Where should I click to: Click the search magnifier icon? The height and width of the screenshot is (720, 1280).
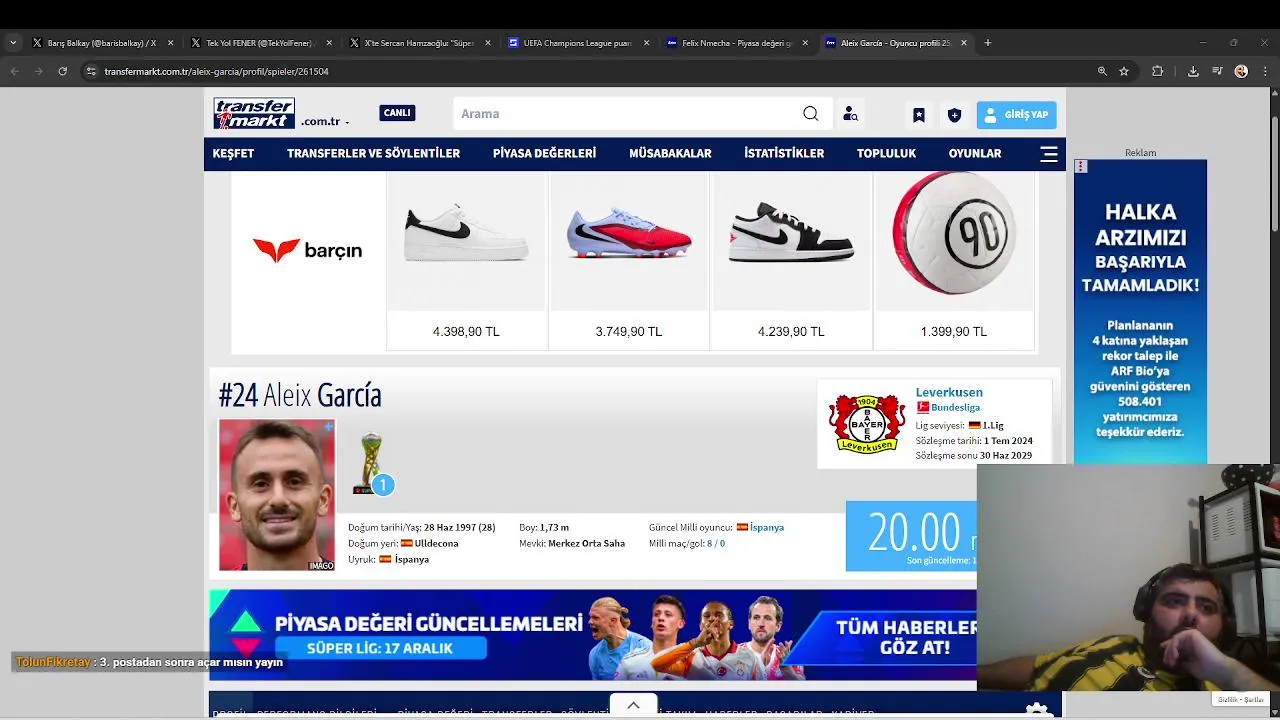(x=811, y=114)
